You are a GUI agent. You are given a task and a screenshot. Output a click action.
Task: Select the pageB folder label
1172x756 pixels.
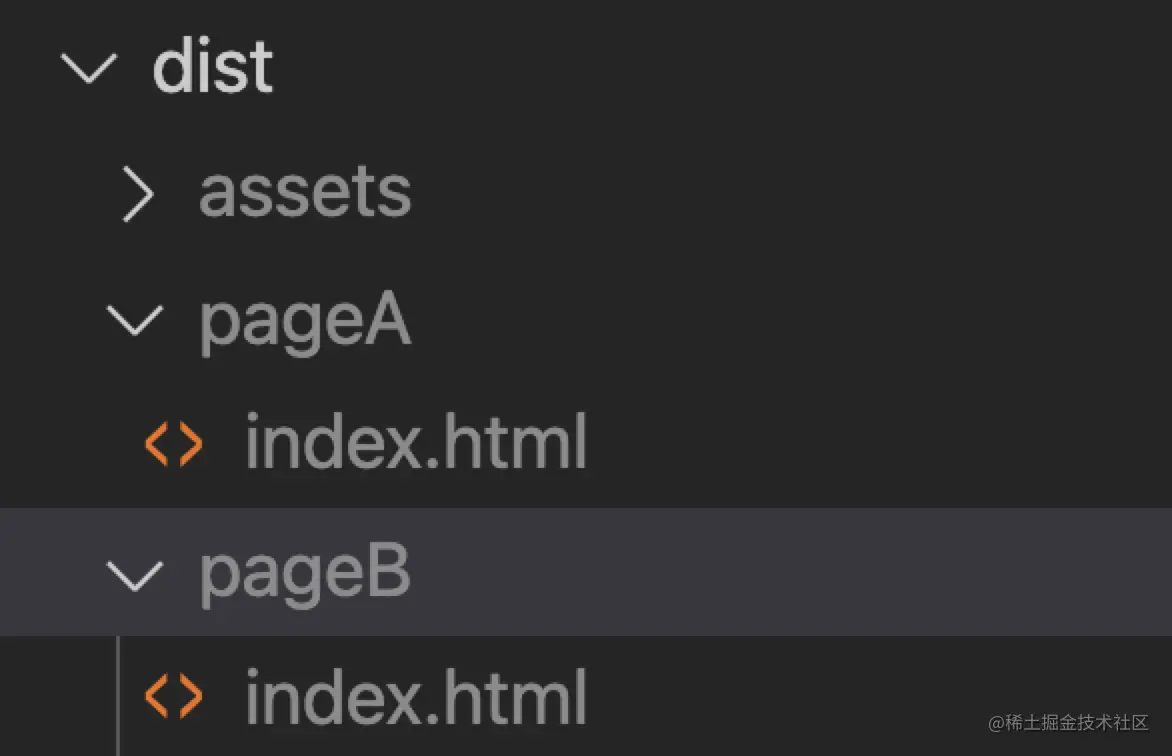click(305, 574)
